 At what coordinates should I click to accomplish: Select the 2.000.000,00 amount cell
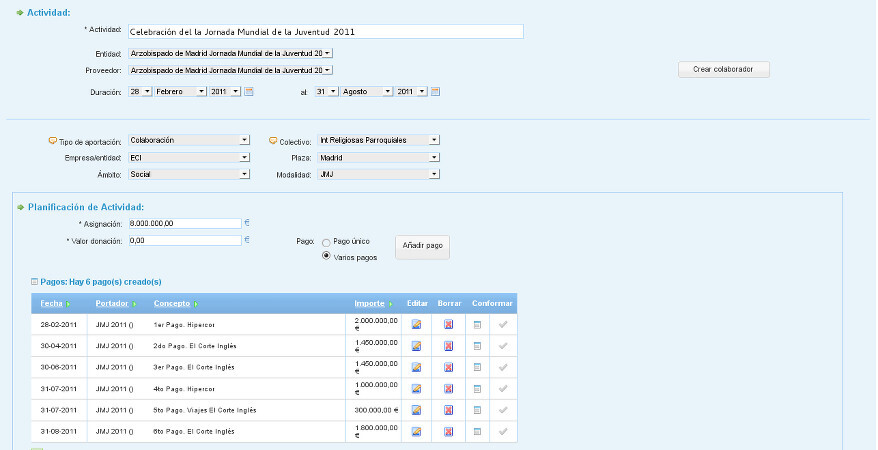tap(373, 325)
